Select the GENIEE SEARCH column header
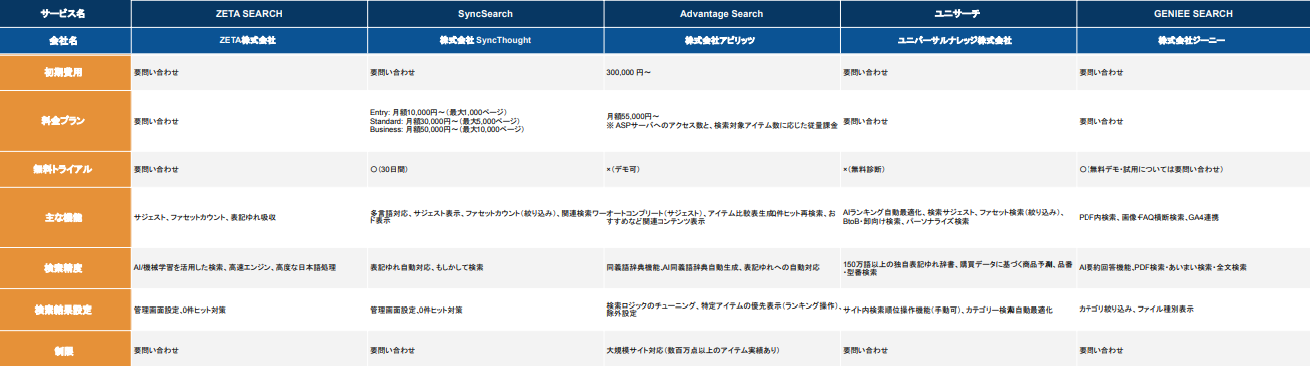This screenshot has height=366, width=1310. pyautogui.click(x=1193, y=14)
